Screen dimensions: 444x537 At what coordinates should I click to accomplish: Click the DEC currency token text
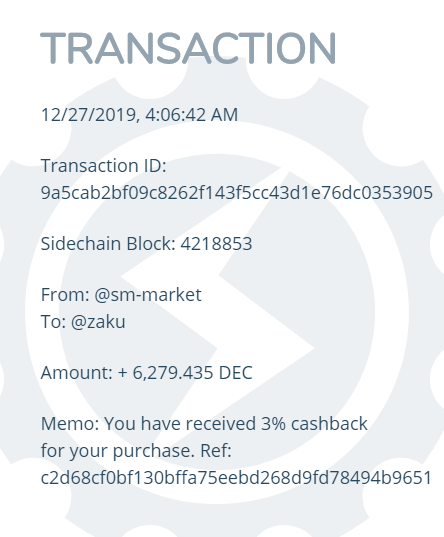(235, 373)
